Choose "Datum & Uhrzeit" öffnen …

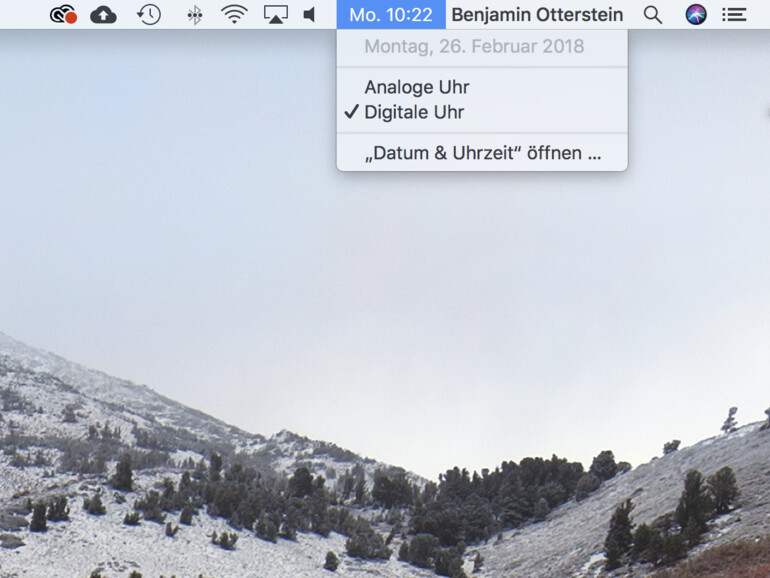tap(482, 153)
